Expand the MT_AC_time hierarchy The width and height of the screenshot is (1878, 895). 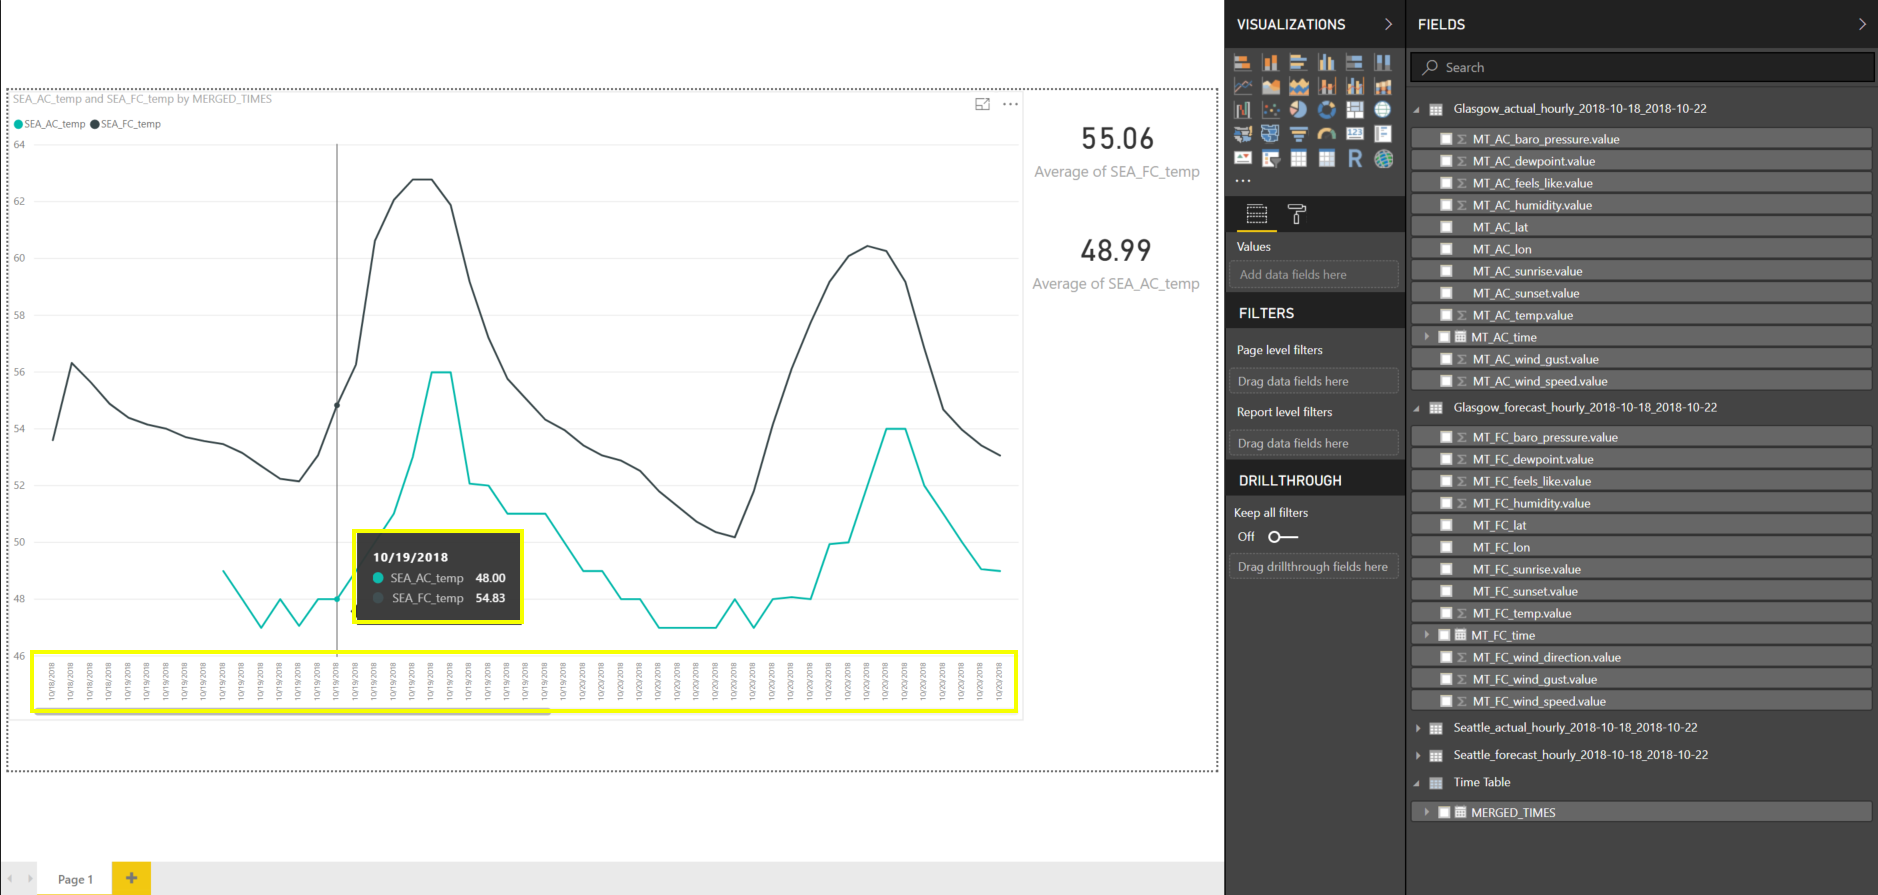pos(1427,337)
